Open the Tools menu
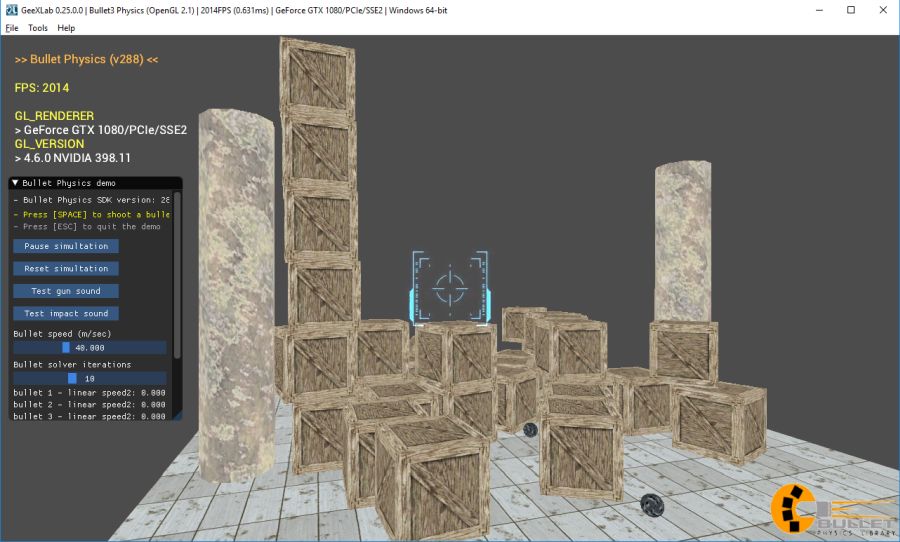The width and height of the screenshot is (900, 542). (x=38, y=28)
